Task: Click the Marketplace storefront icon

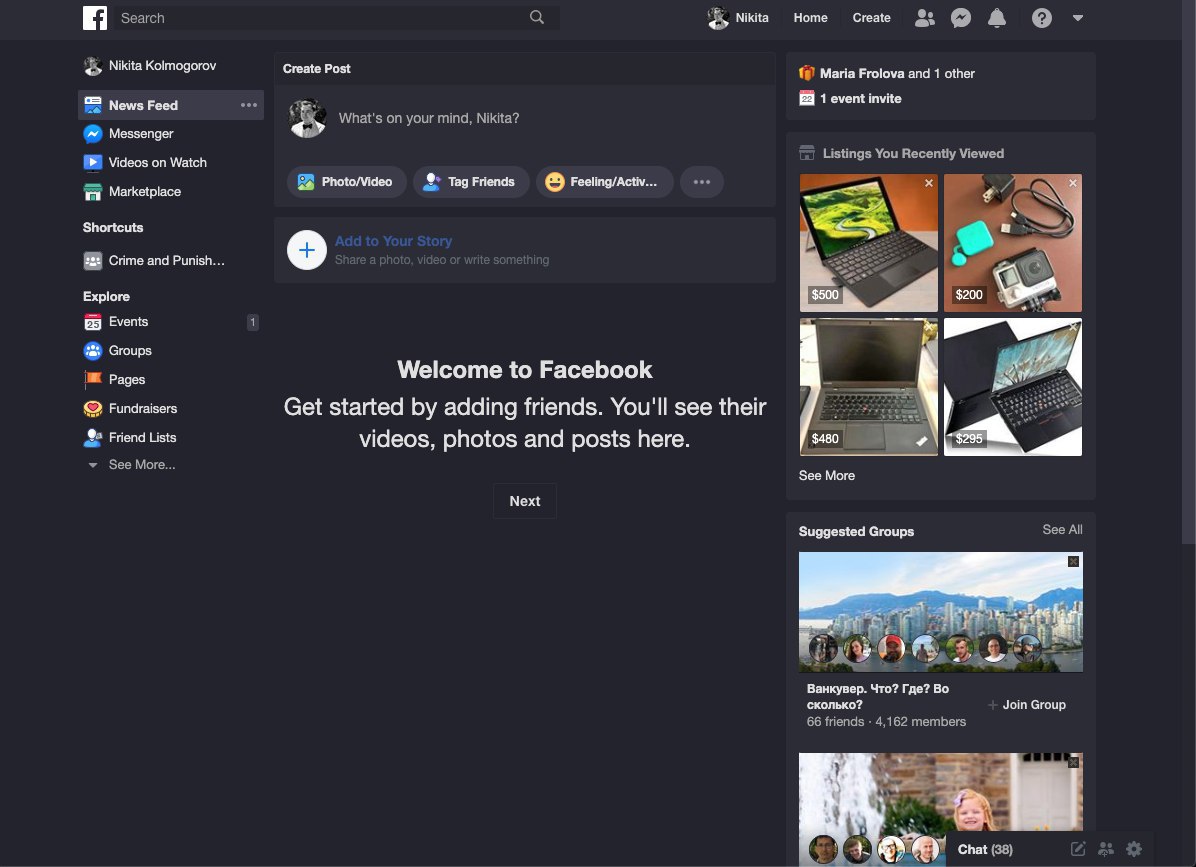Action: 93,191
